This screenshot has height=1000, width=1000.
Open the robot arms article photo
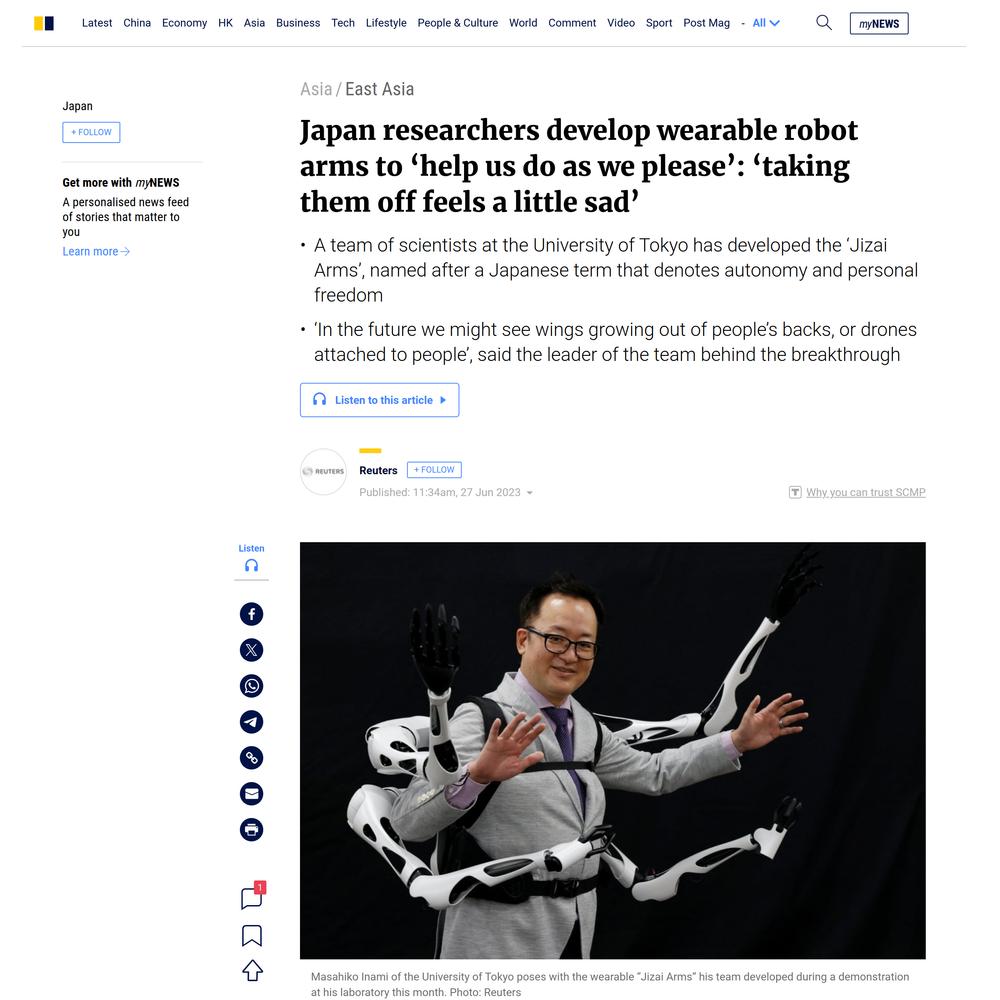click(613, 751)
